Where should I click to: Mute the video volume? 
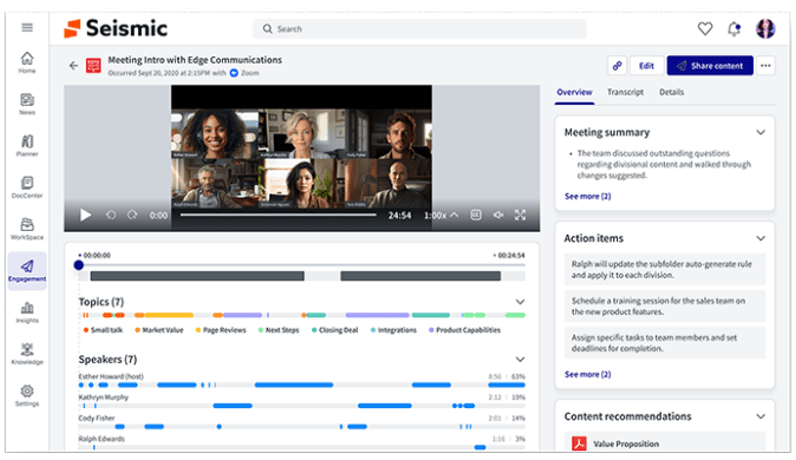(498, 214)
